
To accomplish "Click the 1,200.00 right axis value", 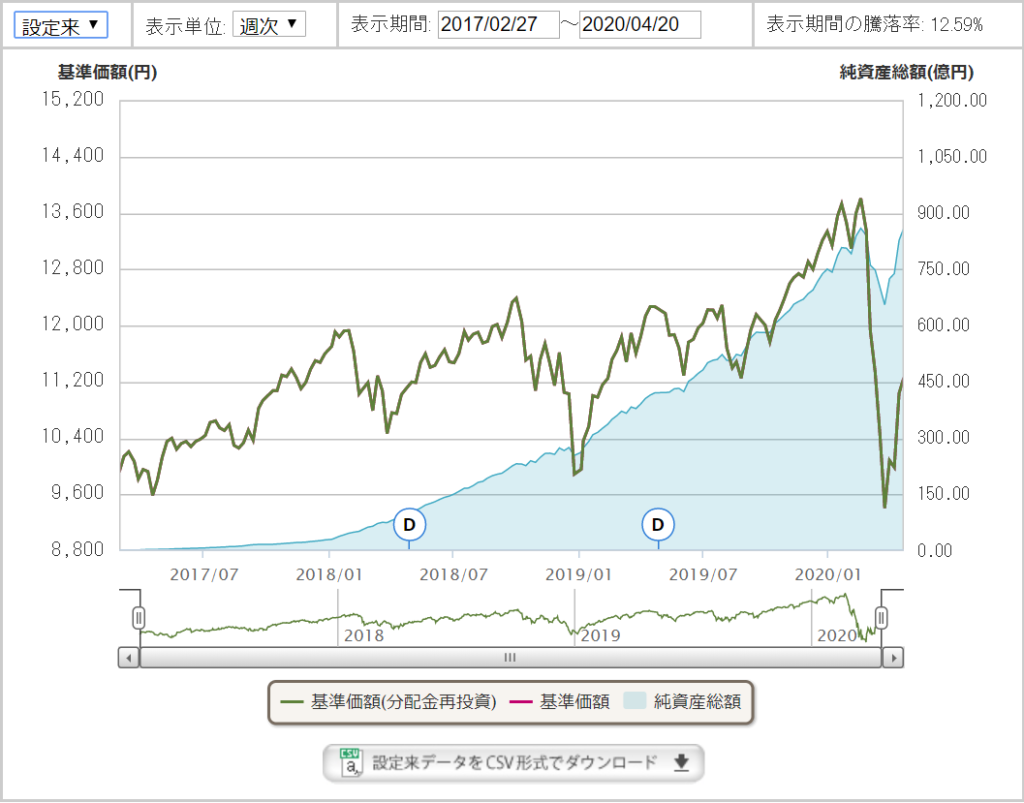I will [x=952, y=101].
